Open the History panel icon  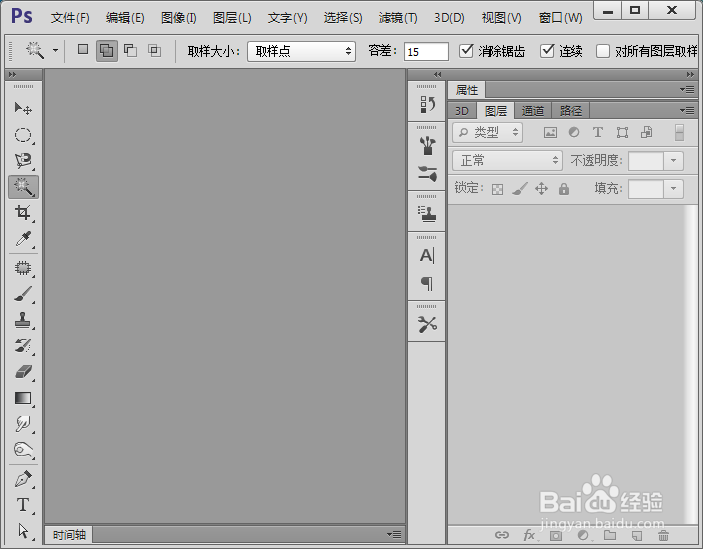[x=427, y=104]
